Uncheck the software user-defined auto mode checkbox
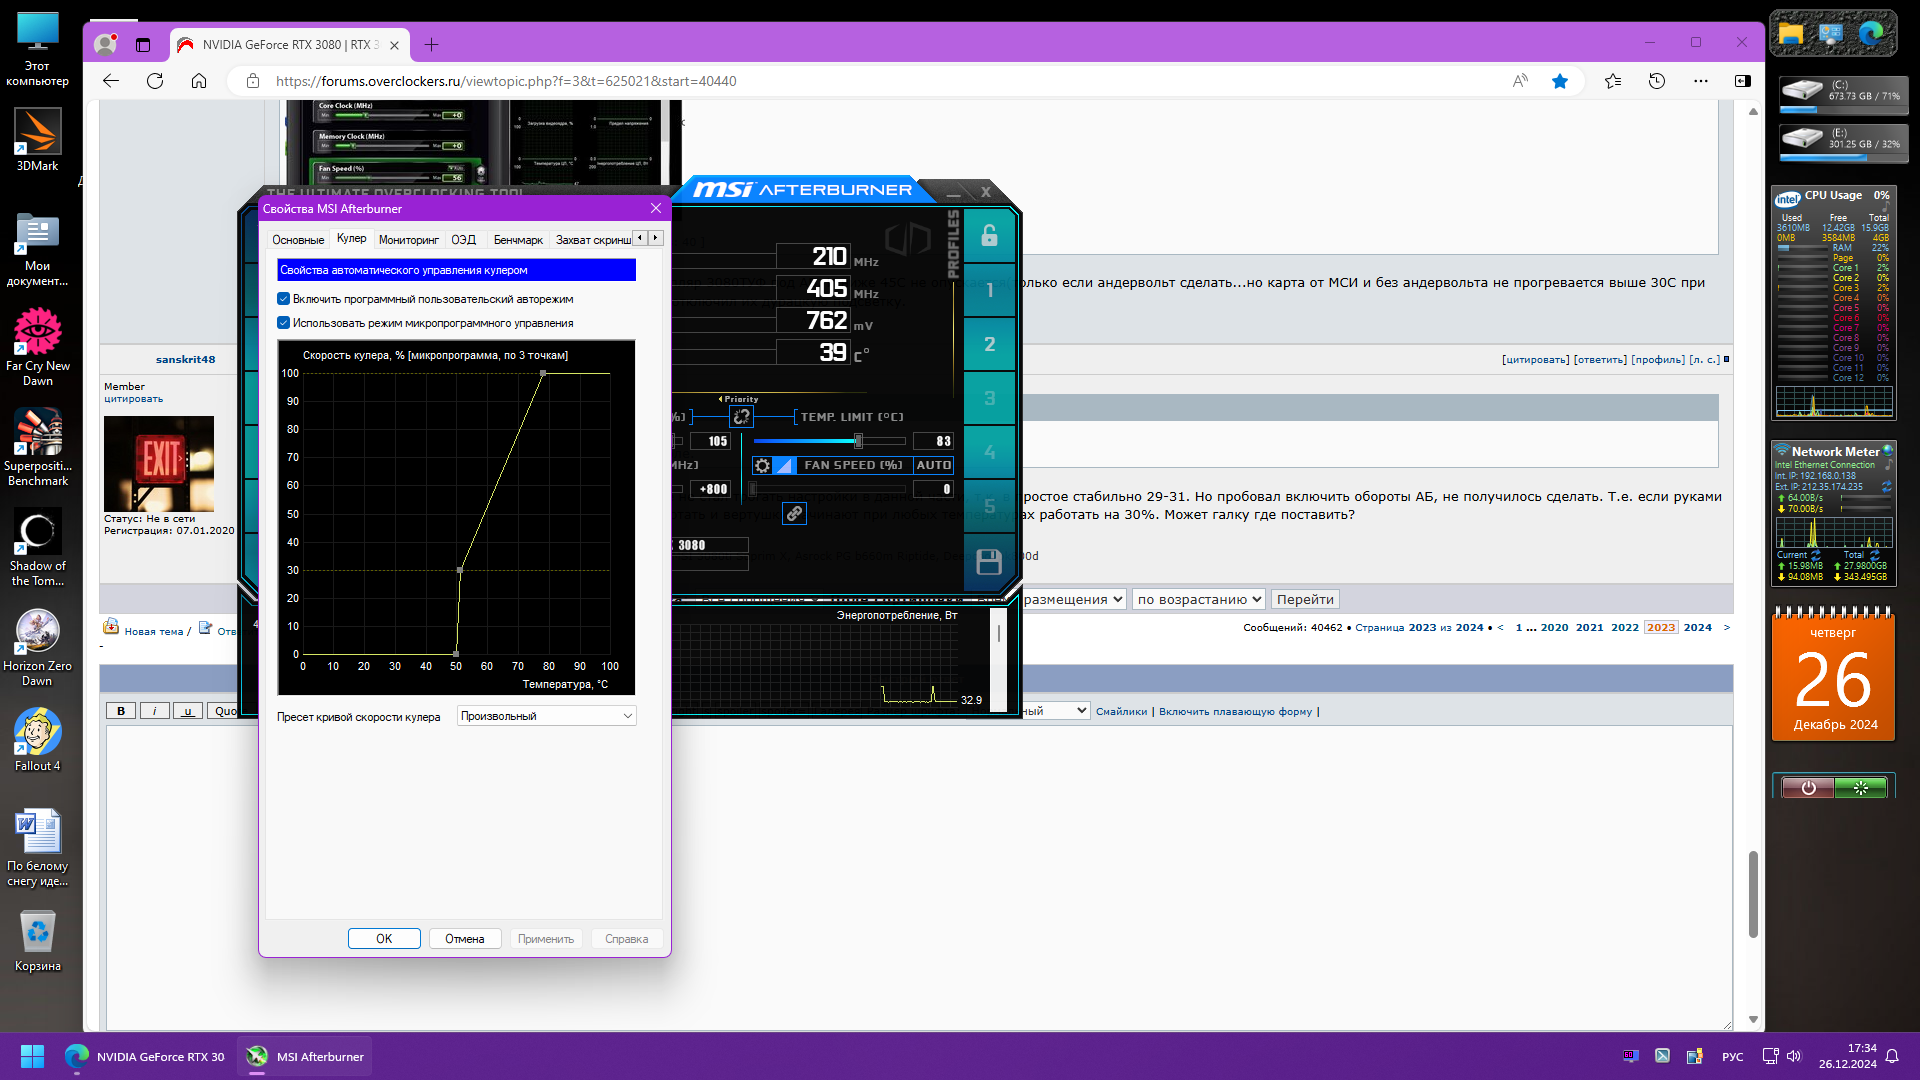This screenshot has height=1080, width=1920. (x=284, y=299)
